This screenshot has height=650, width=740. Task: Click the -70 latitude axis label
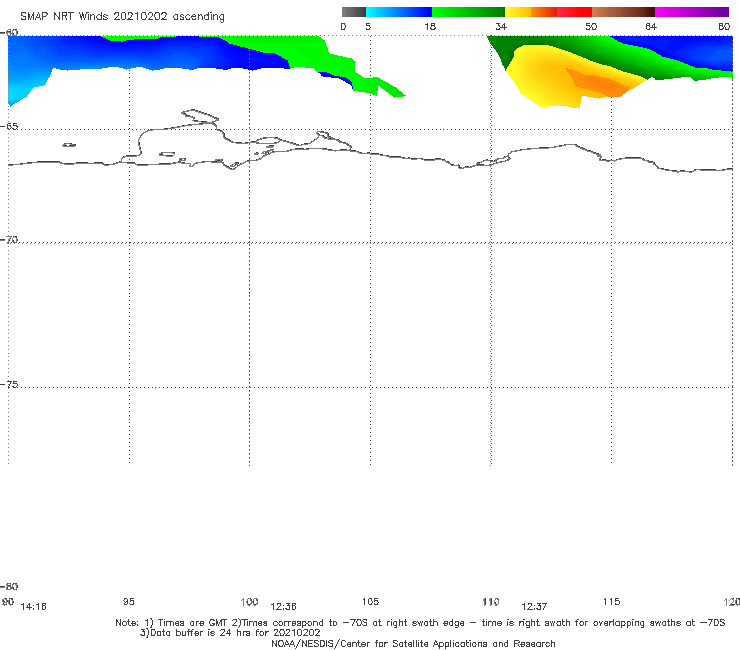9,240
